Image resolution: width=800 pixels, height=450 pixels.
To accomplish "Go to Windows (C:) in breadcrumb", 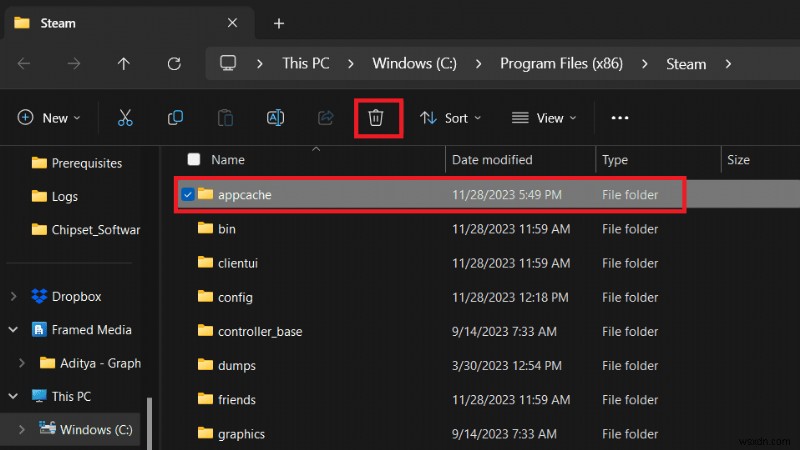I will (x=414, y=64).
